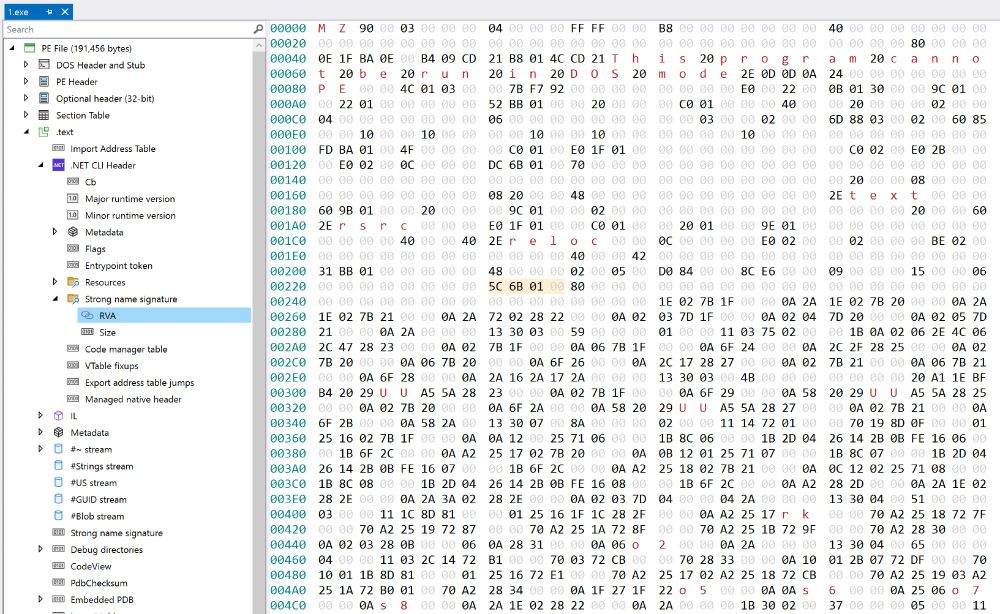1000x614 pixels.
Task: Click the Optional header (32-bit) icon
Action: tap(44, 98)
